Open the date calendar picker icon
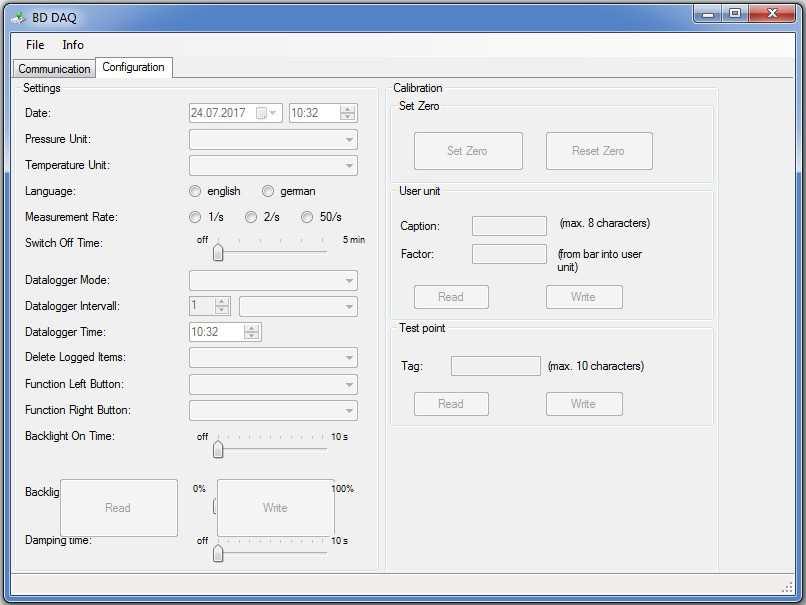Image resolution: width=806 pixels, height=605 pixels. tap(266, 113)
